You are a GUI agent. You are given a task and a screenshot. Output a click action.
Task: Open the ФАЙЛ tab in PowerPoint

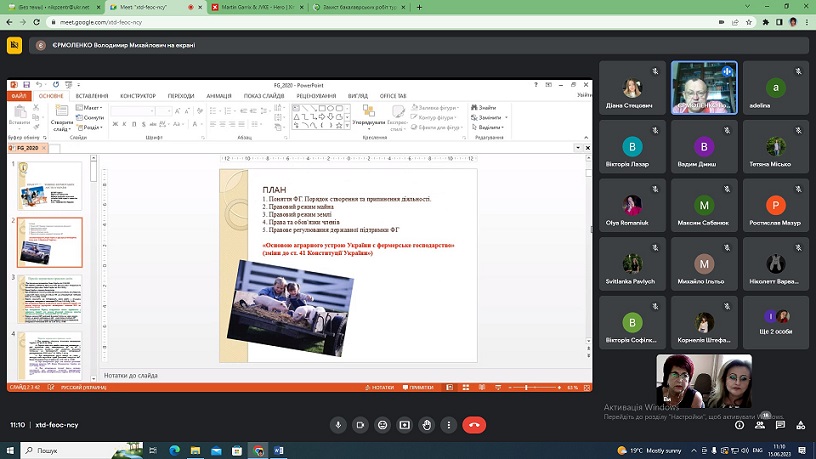coord(19,96)
